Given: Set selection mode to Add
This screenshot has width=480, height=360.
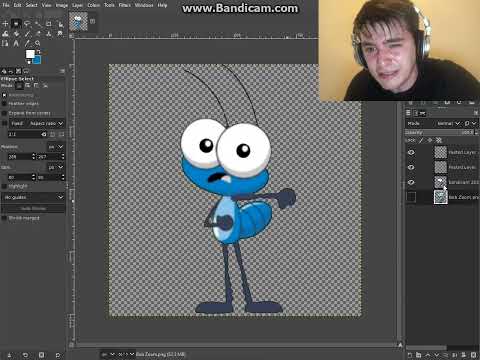Looking at the screenshot, I should point(28,86).
